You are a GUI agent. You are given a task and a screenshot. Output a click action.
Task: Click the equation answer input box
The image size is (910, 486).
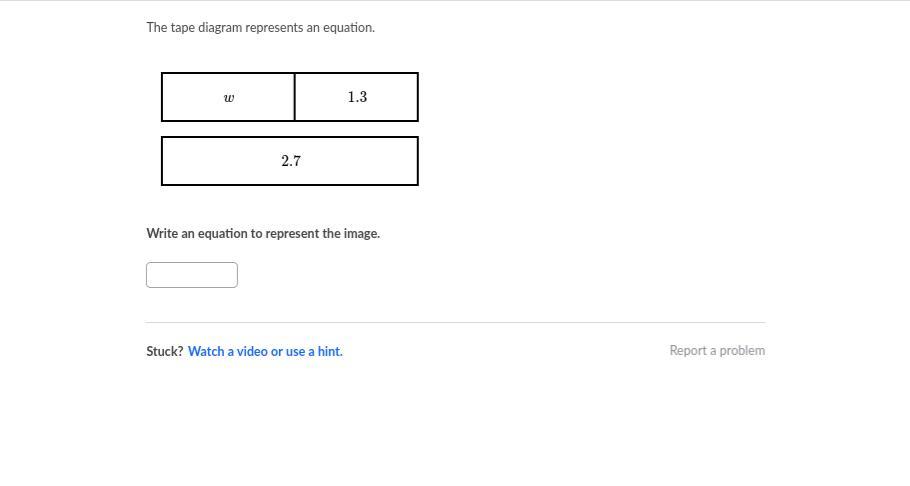(192, 275)
